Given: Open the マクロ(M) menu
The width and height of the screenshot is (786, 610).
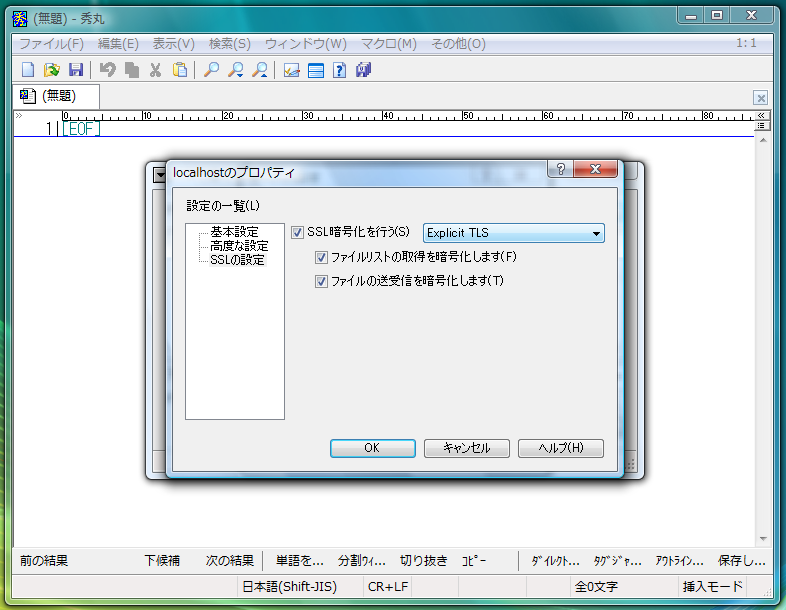Looking at the screenshot, I should (x=388, y=44).
